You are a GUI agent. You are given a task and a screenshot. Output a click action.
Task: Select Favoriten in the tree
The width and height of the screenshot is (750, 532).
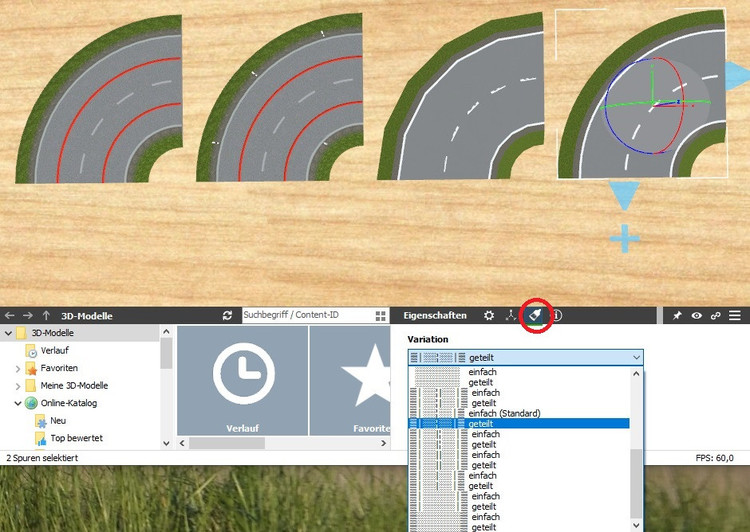pos(59,368)
